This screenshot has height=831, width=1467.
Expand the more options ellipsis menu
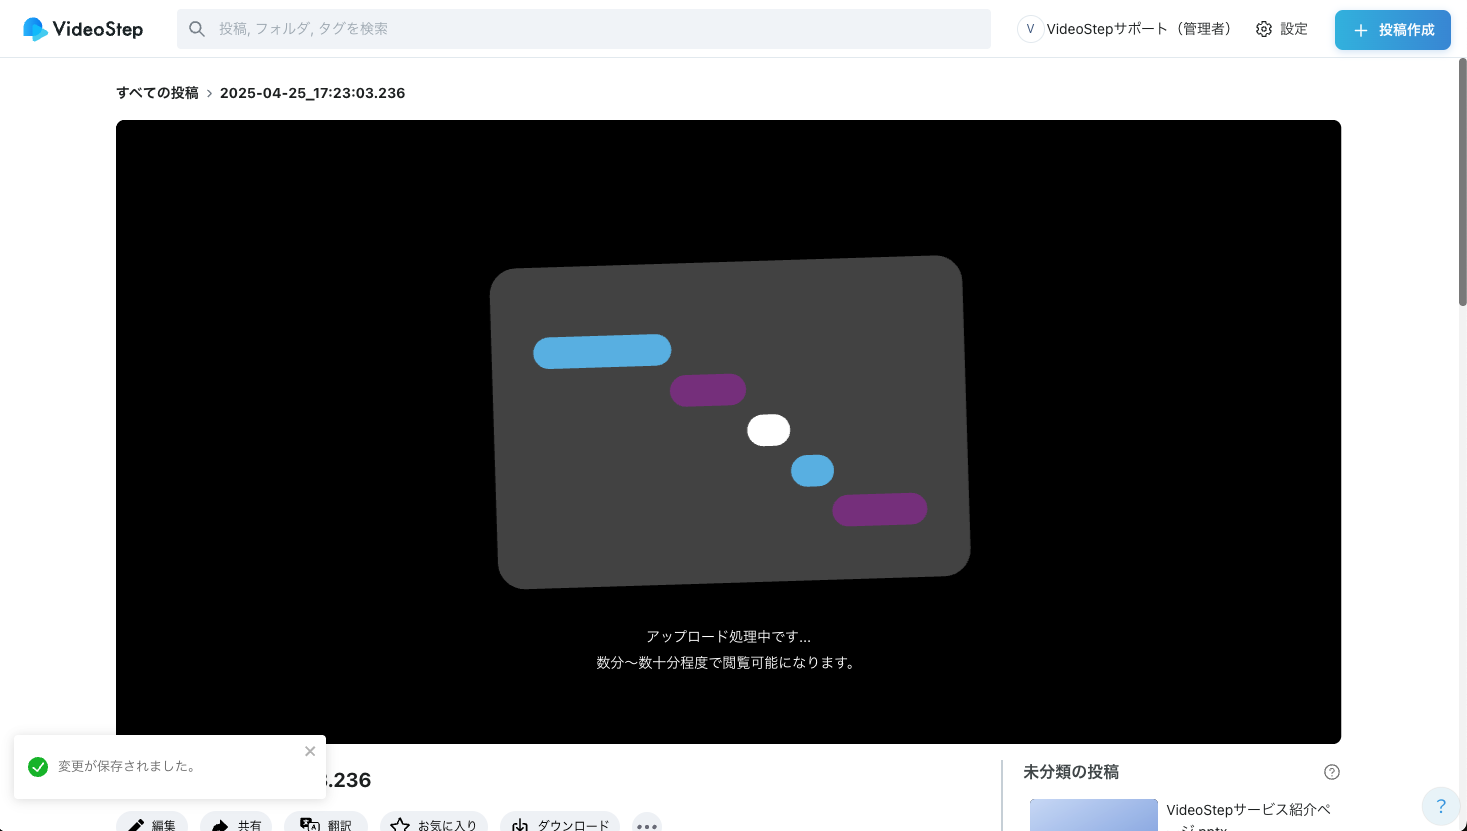[x=647, y=824]
